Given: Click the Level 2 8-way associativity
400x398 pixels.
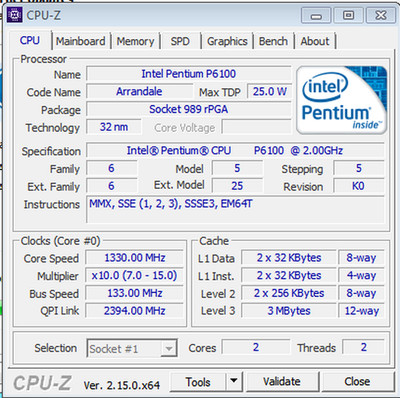Looking at the screenshot, I should [x=361, y=293].
